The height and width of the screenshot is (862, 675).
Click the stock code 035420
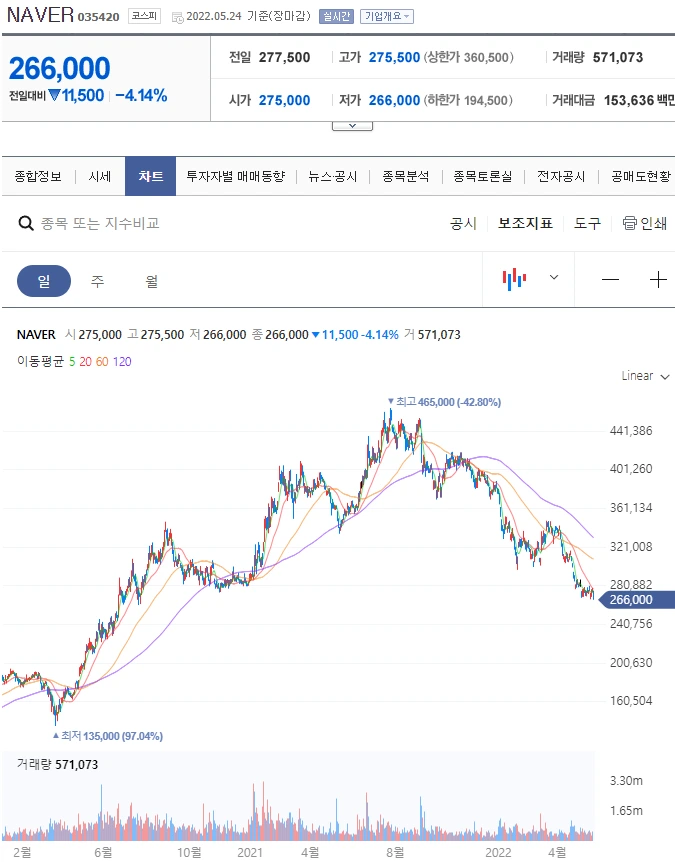98,16
